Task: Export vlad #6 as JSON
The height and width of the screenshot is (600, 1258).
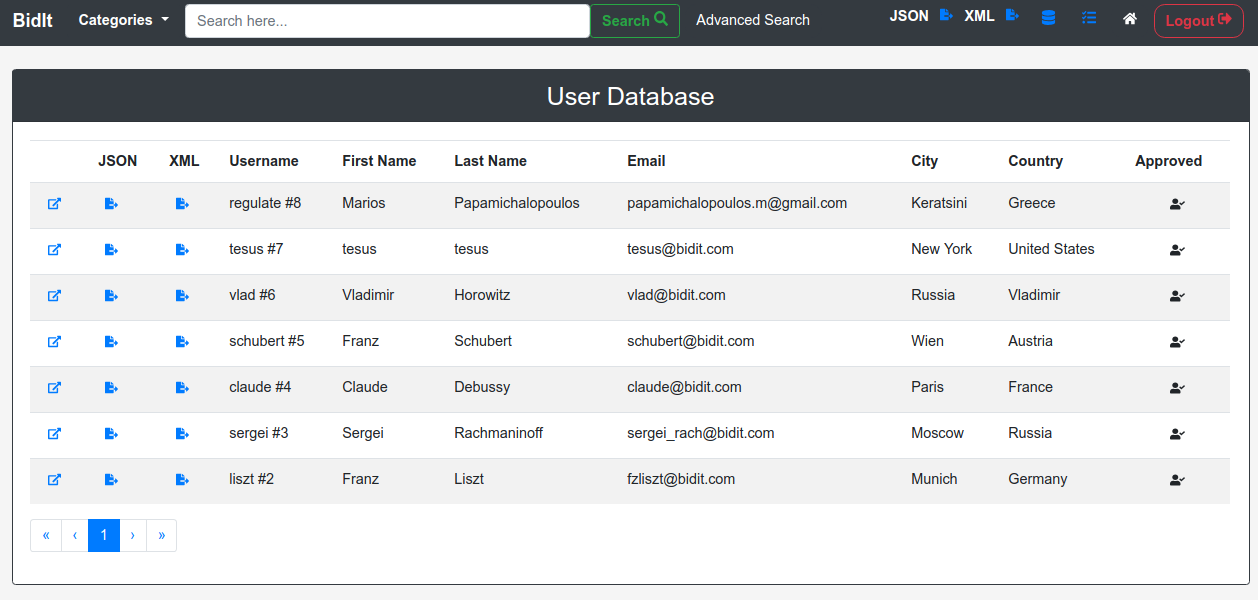Action: coord(111,296)
